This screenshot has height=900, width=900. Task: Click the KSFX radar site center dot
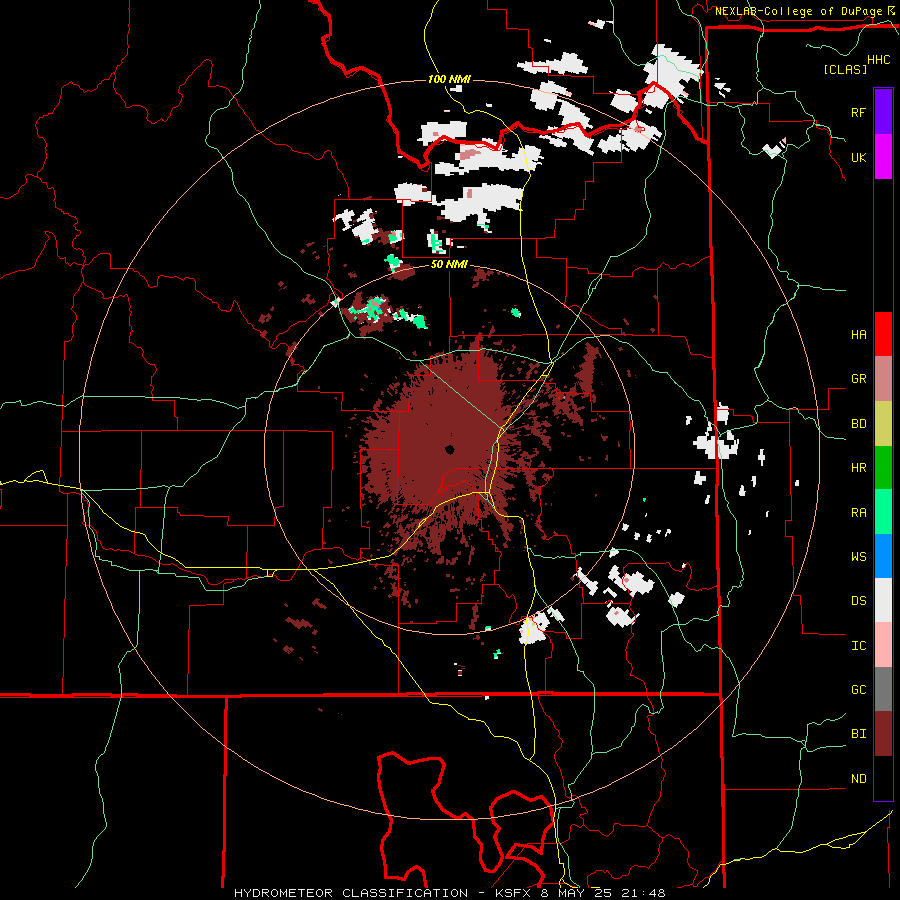click(449, 449)
